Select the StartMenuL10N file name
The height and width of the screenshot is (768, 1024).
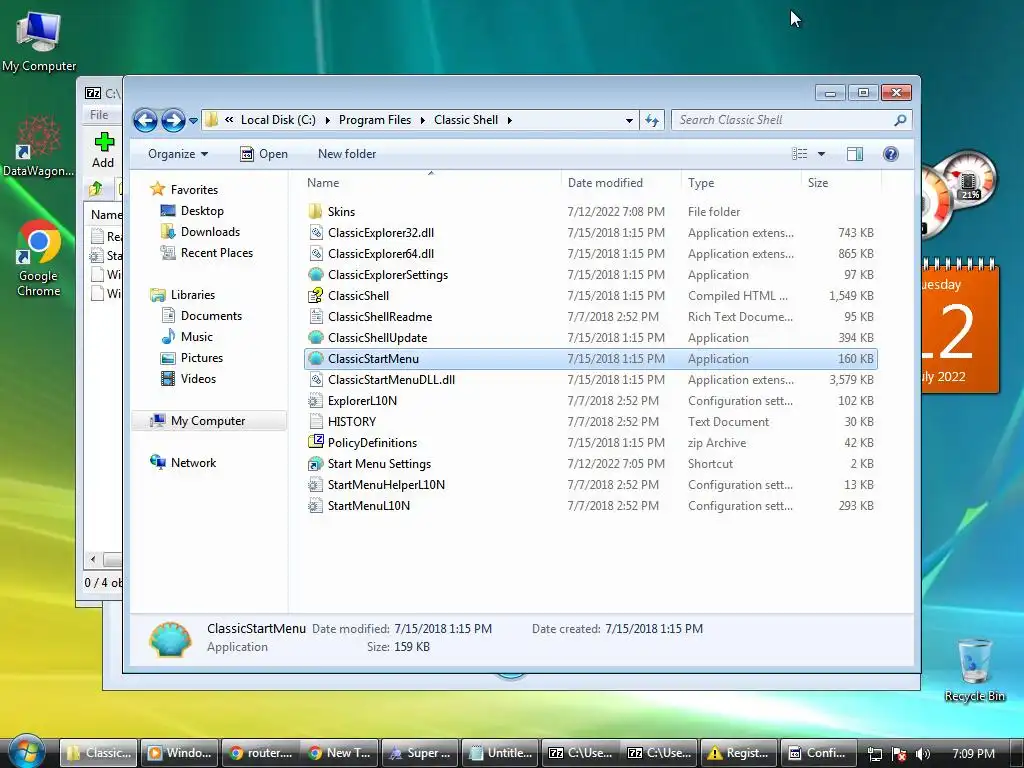point(369,505)
